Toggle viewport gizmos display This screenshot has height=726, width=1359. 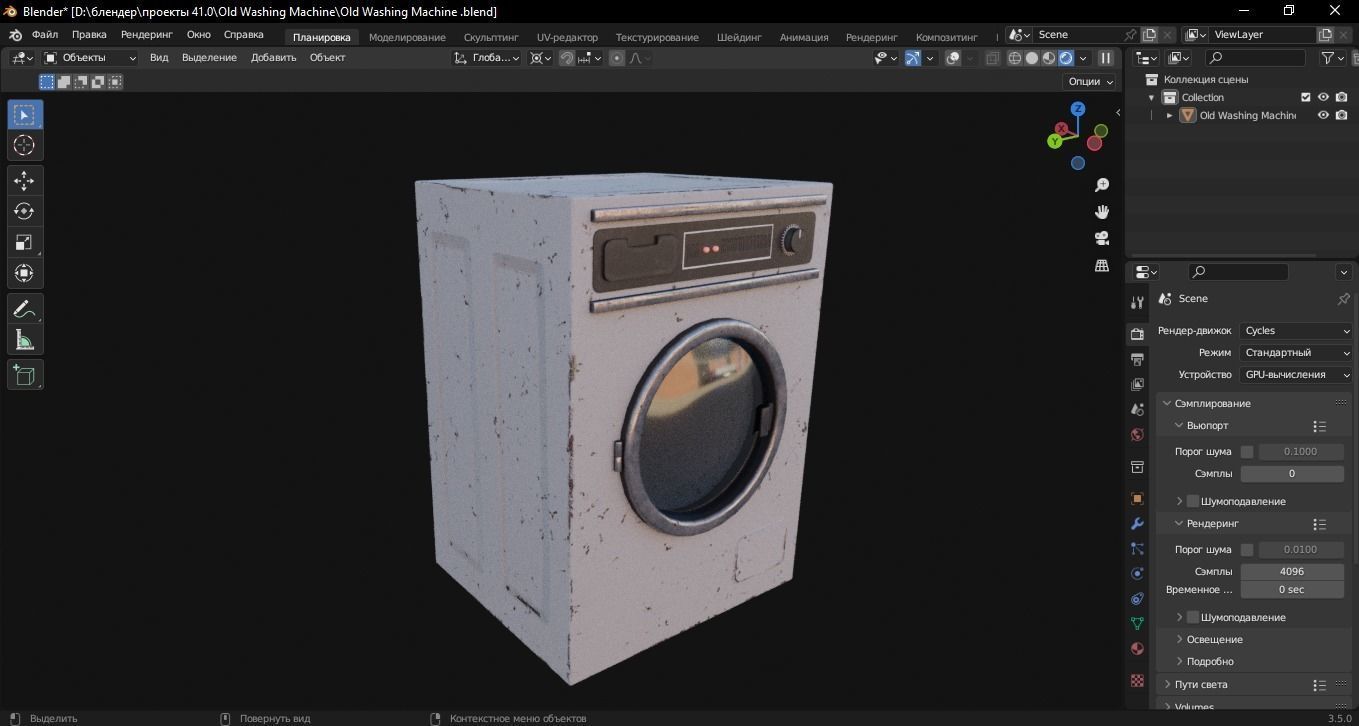pyautogui.click(x=913, y=58)
